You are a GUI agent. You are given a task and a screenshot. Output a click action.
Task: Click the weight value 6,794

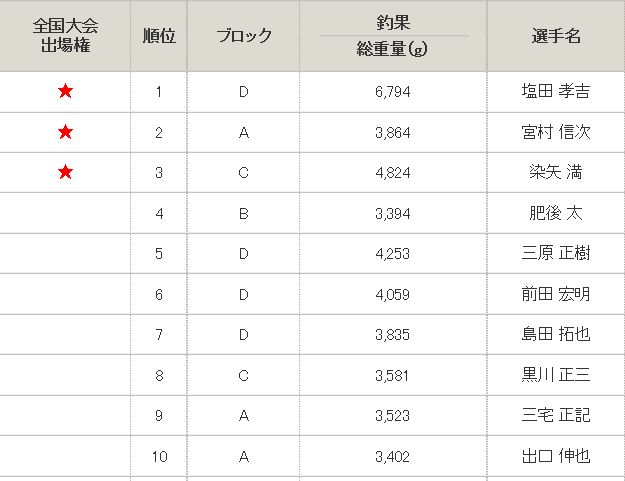[393, 92]
